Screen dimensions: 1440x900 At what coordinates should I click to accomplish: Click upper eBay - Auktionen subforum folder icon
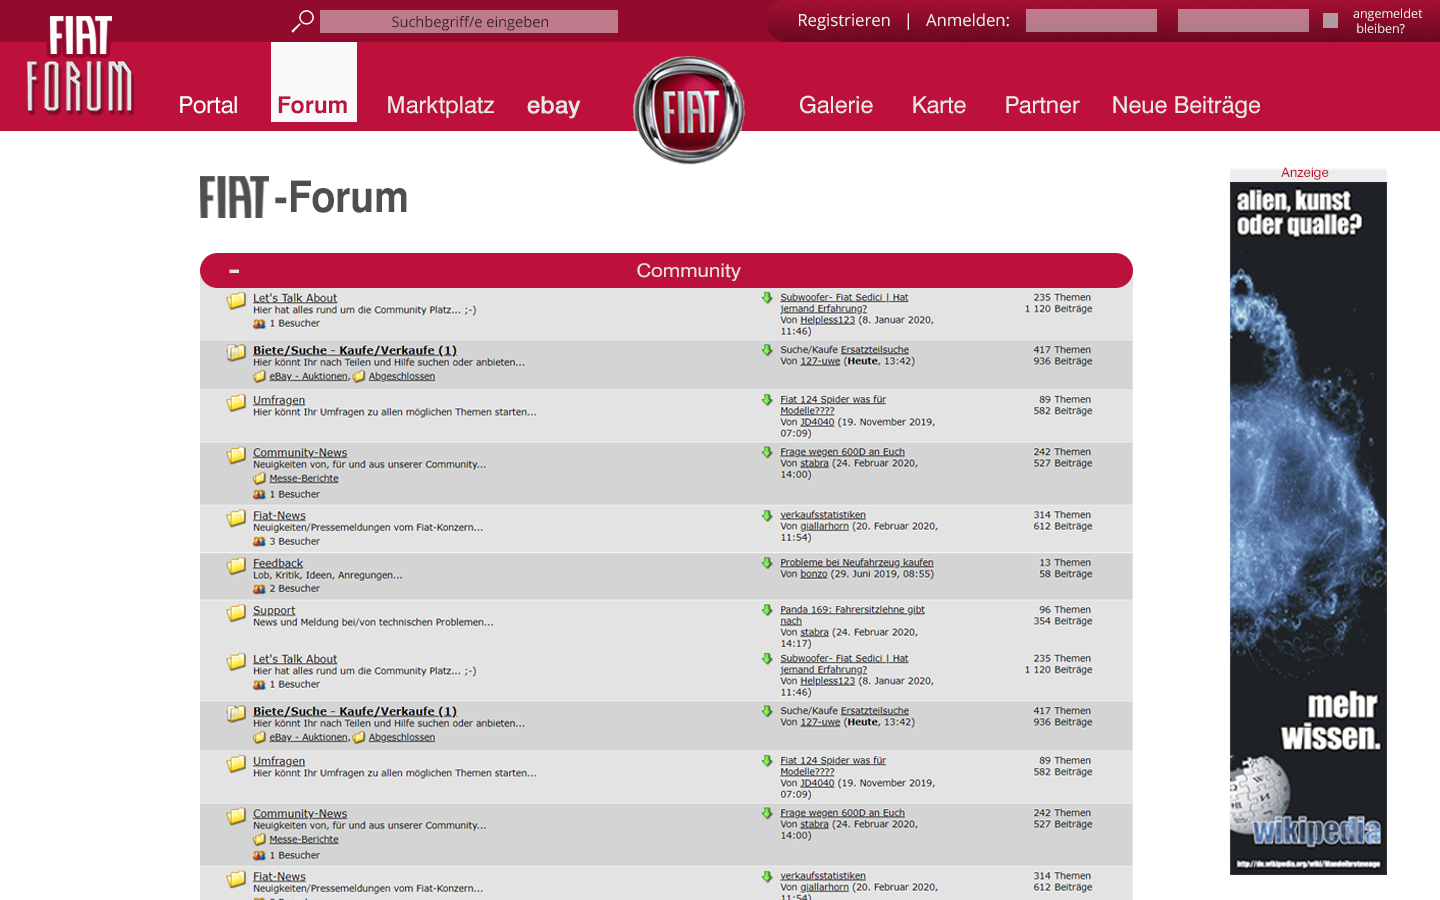click(259, 377)
